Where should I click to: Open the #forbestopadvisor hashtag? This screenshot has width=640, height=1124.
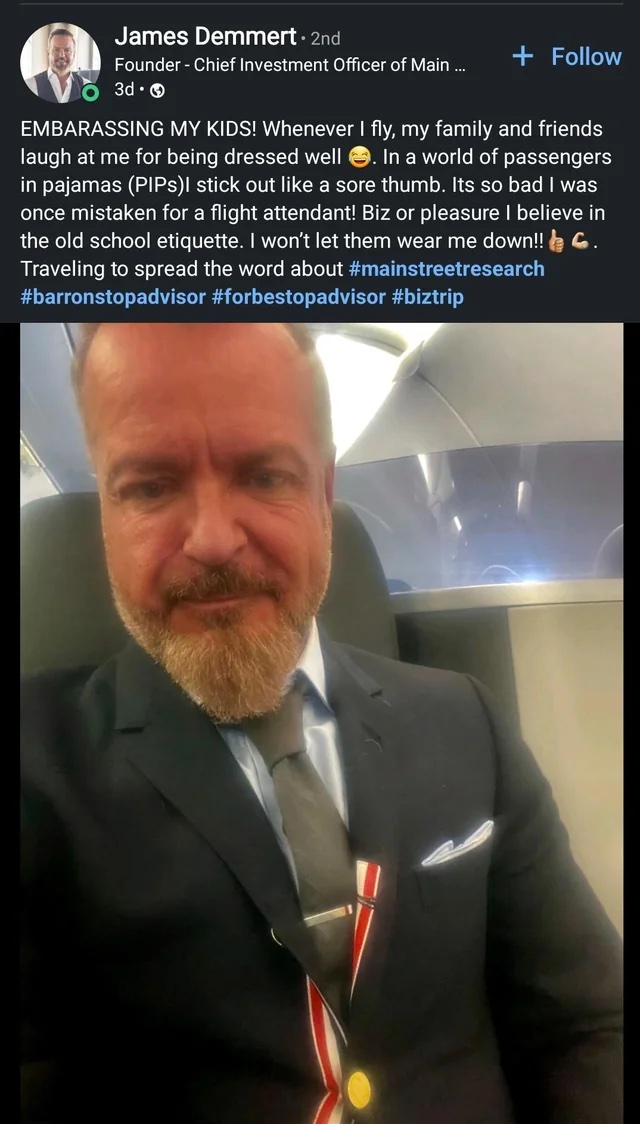coord(299,297)
